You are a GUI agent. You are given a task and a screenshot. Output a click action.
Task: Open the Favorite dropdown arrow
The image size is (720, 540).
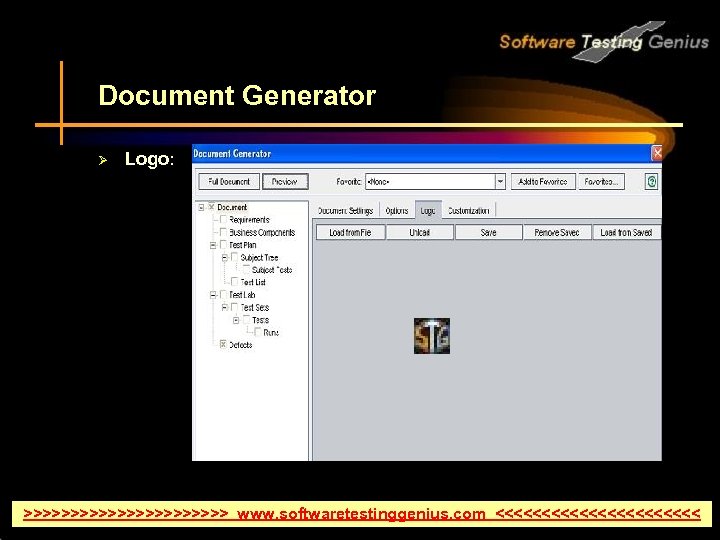(x=500, y=181)
